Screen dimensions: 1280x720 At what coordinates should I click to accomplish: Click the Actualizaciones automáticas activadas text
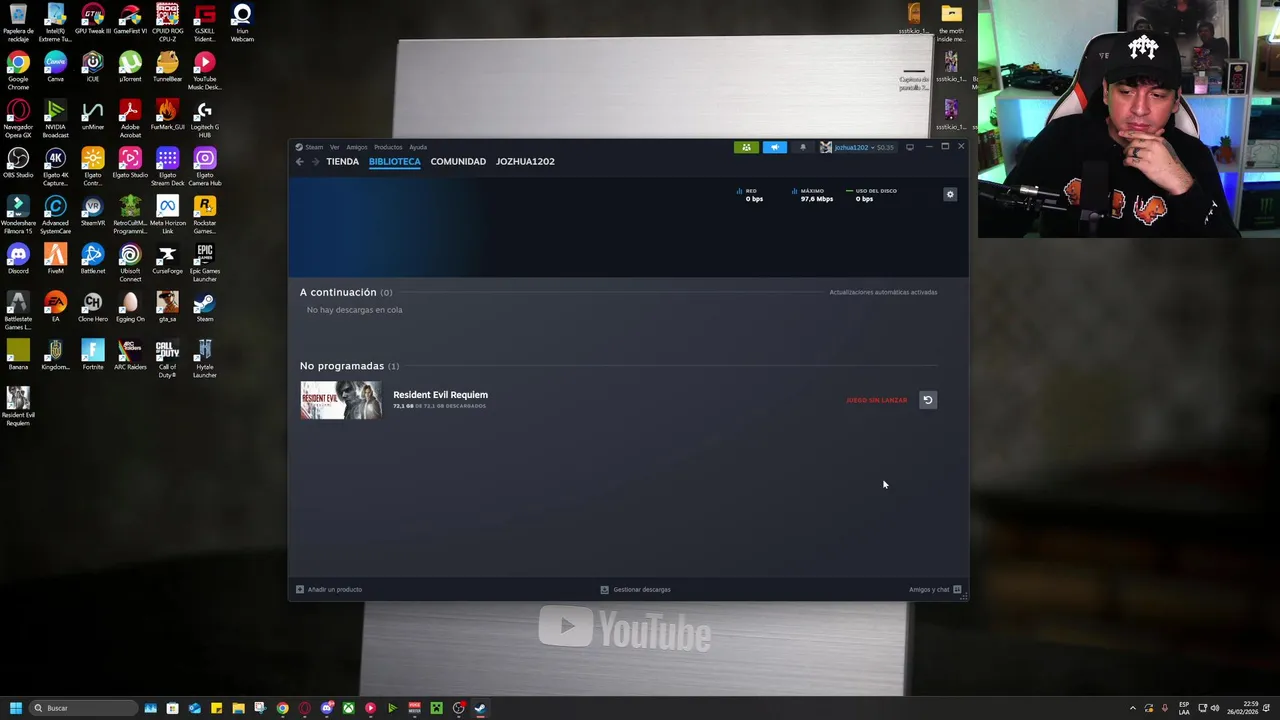[x=883, y=292]
